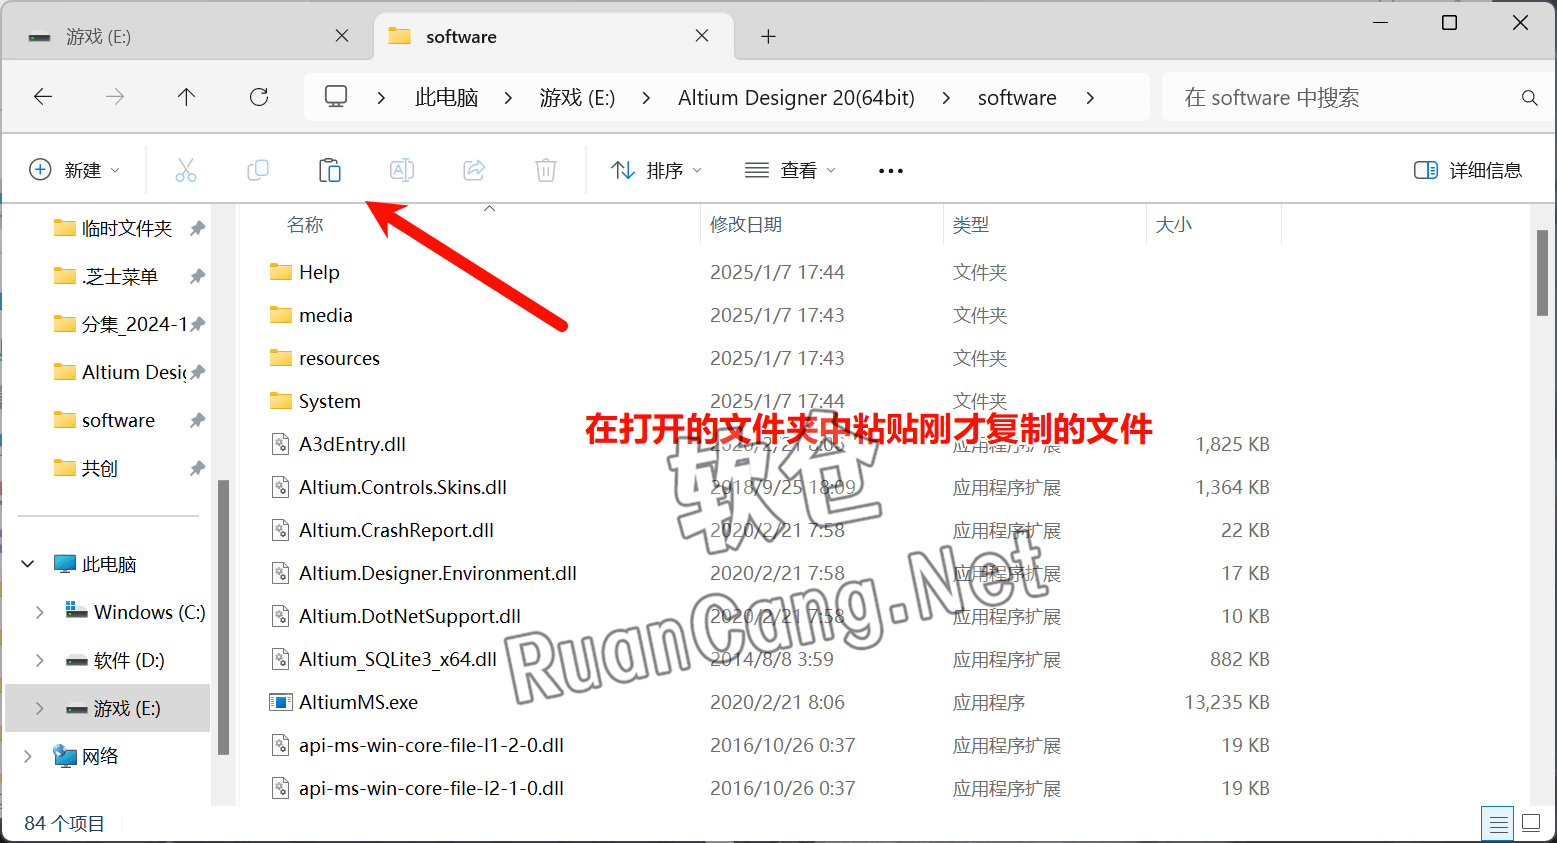
Task: Unpin the 临时文件夹 quick access pin
Action: (197, 228)
